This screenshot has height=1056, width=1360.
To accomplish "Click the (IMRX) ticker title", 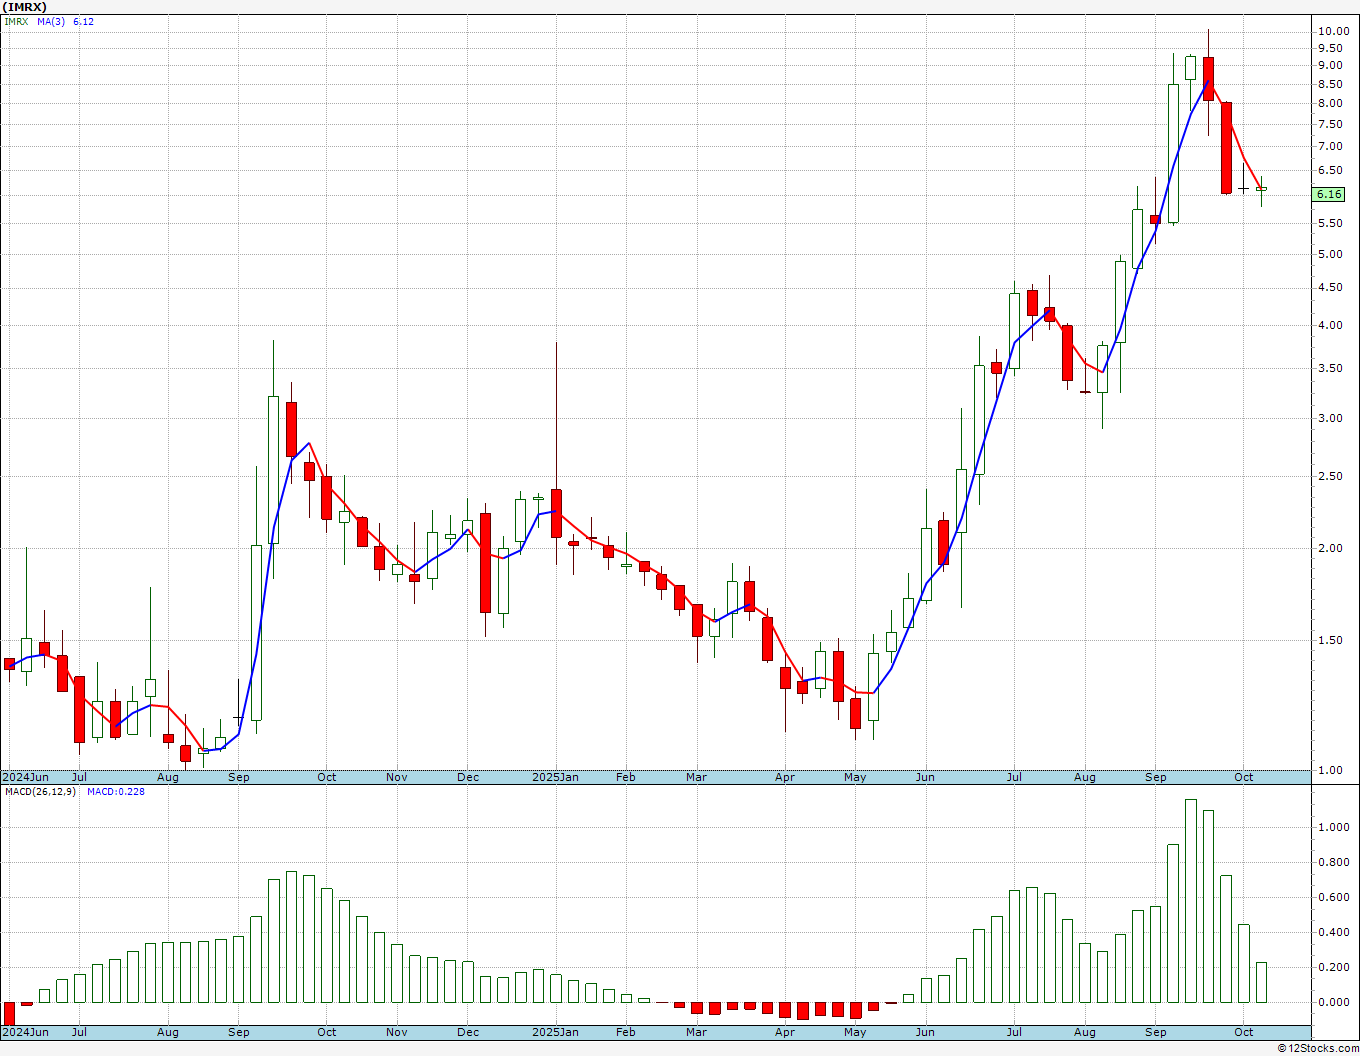I will [x=25, y=7].
